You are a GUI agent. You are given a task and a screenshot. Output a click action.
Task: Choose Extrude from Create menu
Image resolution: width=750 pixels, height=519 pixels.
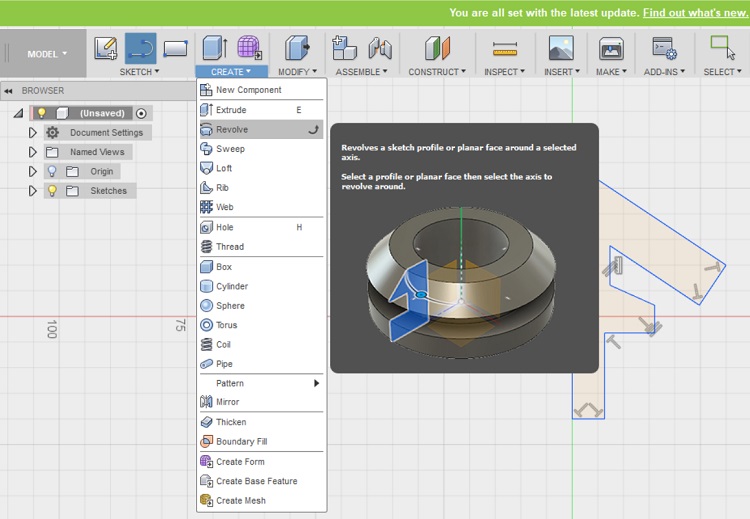[262, 110]
